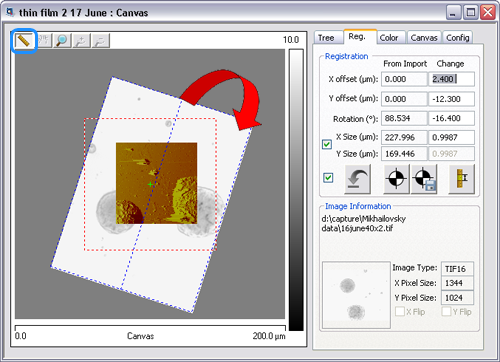
Task: Click the grayscale color bar
Action: pos(296,190)
